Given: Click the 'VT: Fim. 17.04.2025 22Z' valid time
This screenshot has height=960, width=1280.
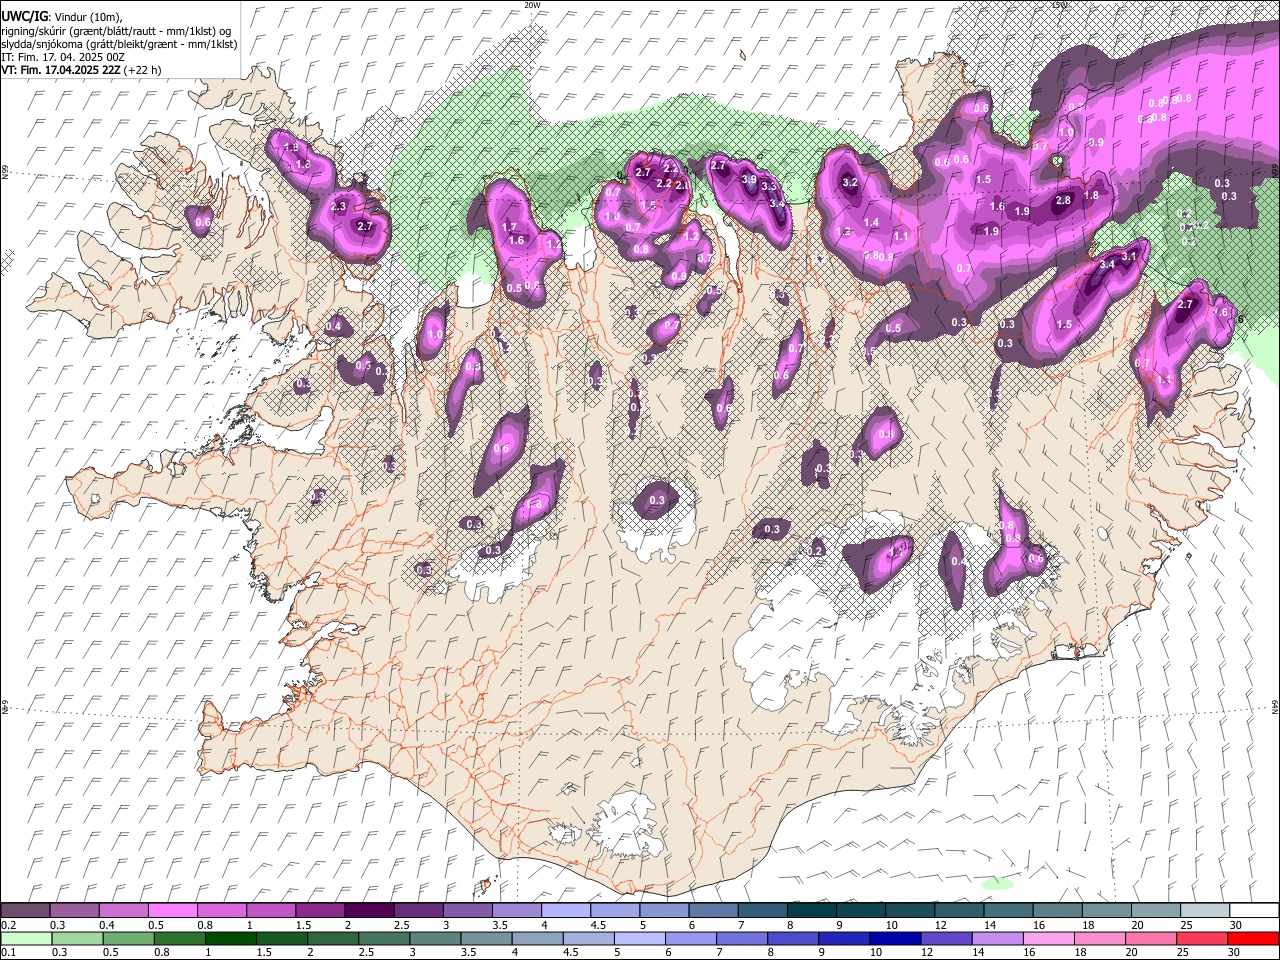Looking at the screenshot, I should coord(61,70).
